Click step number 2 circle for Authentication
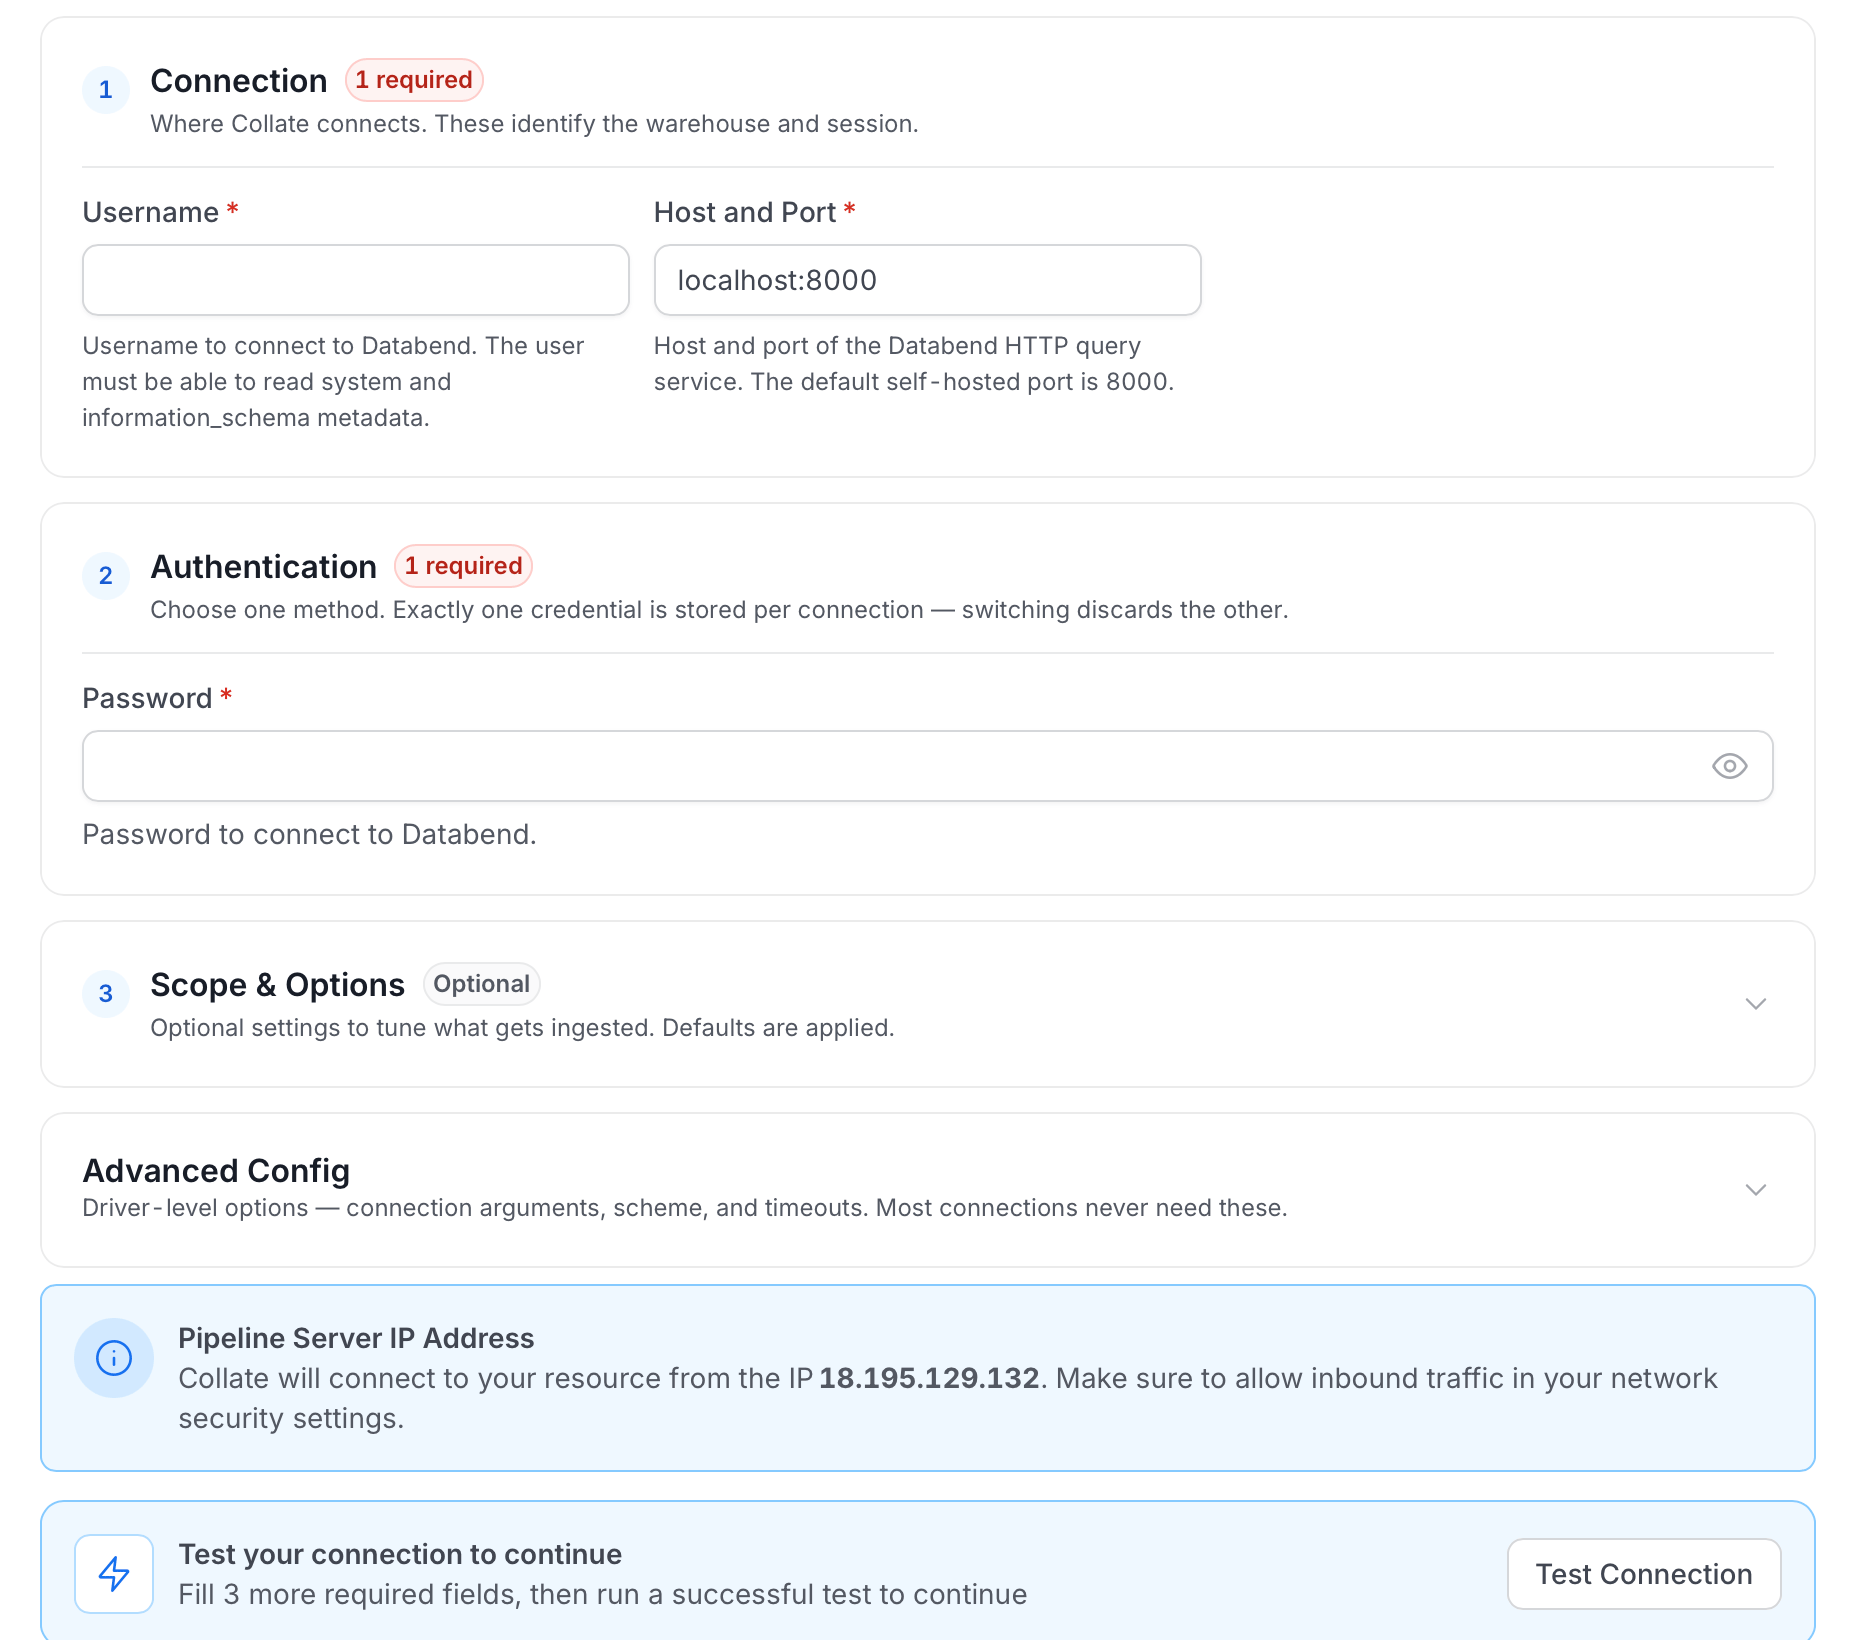This screenshot has height=1644, width=1860. 106,576
